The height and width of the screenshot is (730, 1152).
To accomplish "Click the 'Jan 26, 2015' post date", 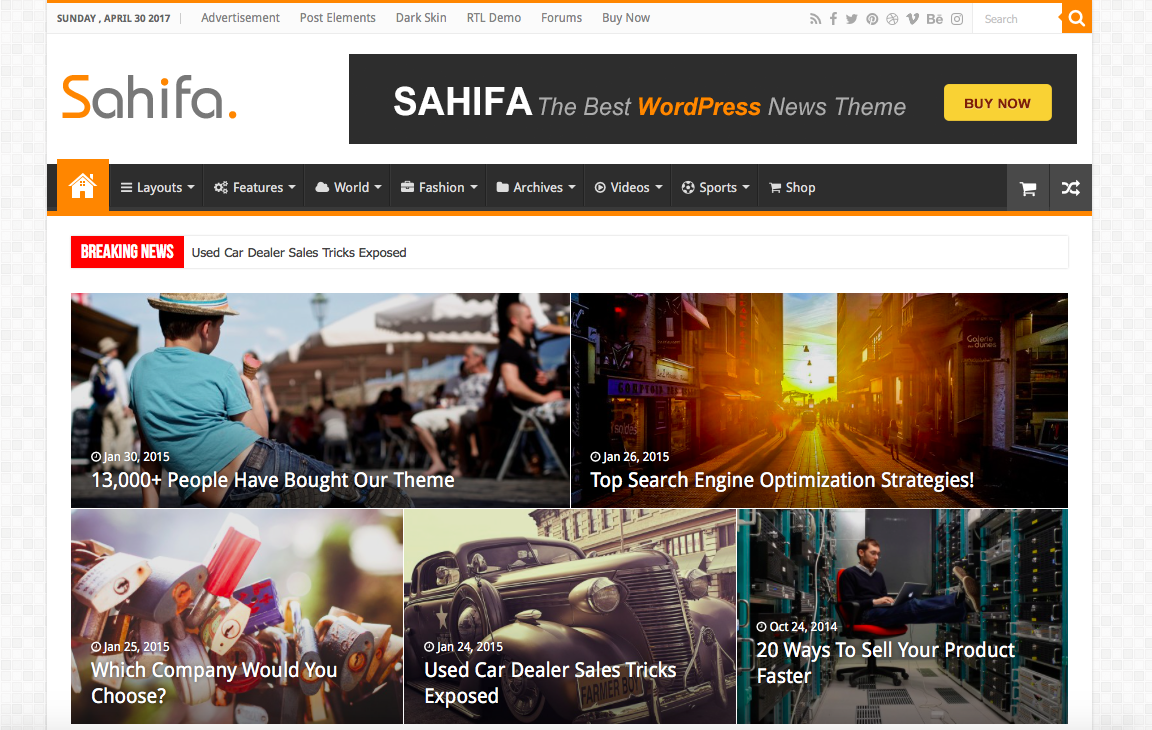I will (630, 457).
